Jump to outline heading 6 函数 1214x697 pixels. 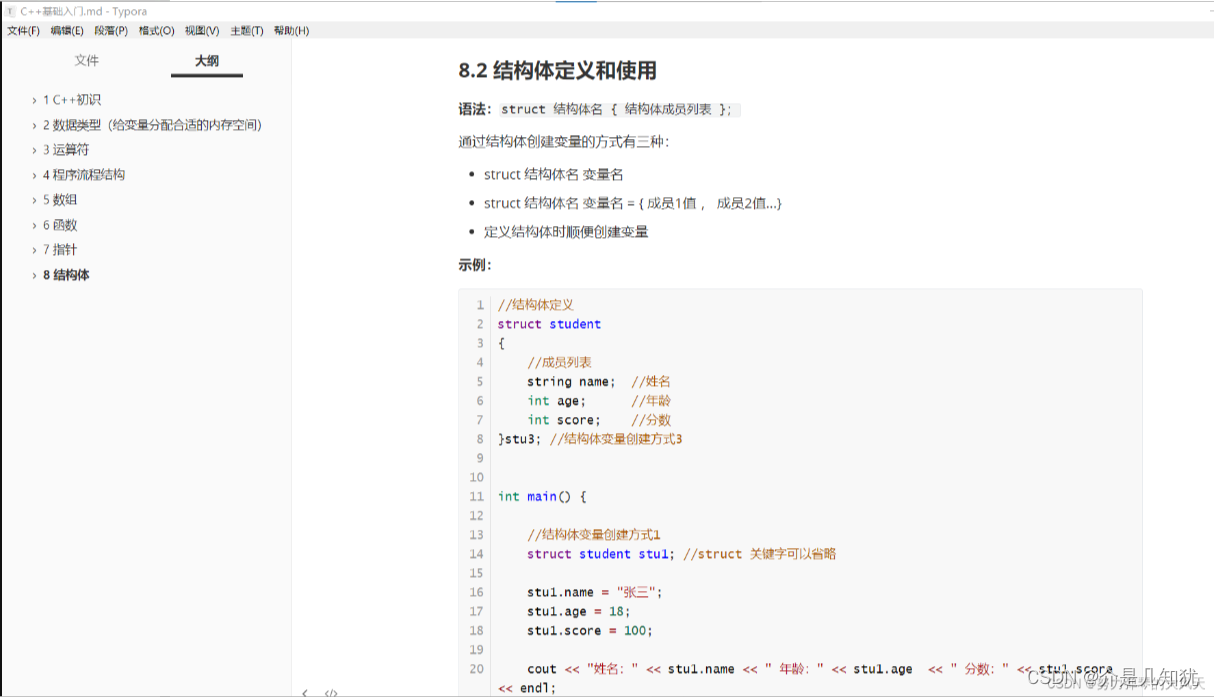tap(60, 225)
